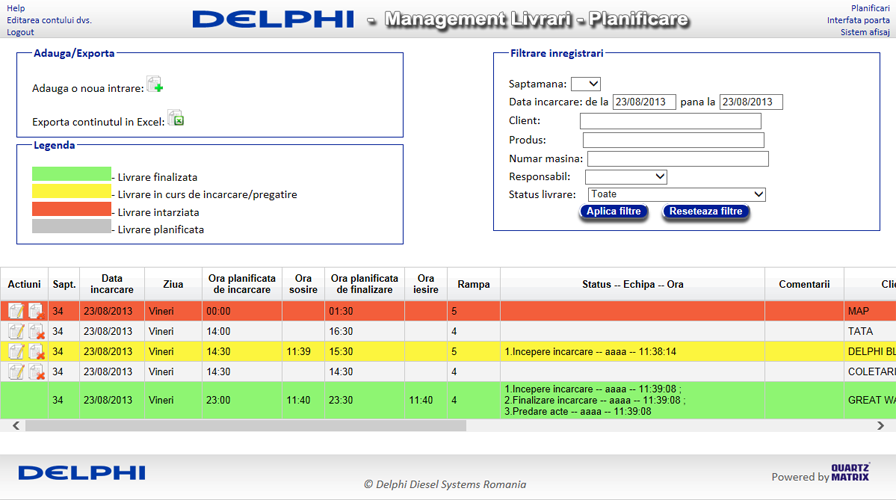
Task: Click the yellow legend color swatch
Action: (x=71, y=191)
